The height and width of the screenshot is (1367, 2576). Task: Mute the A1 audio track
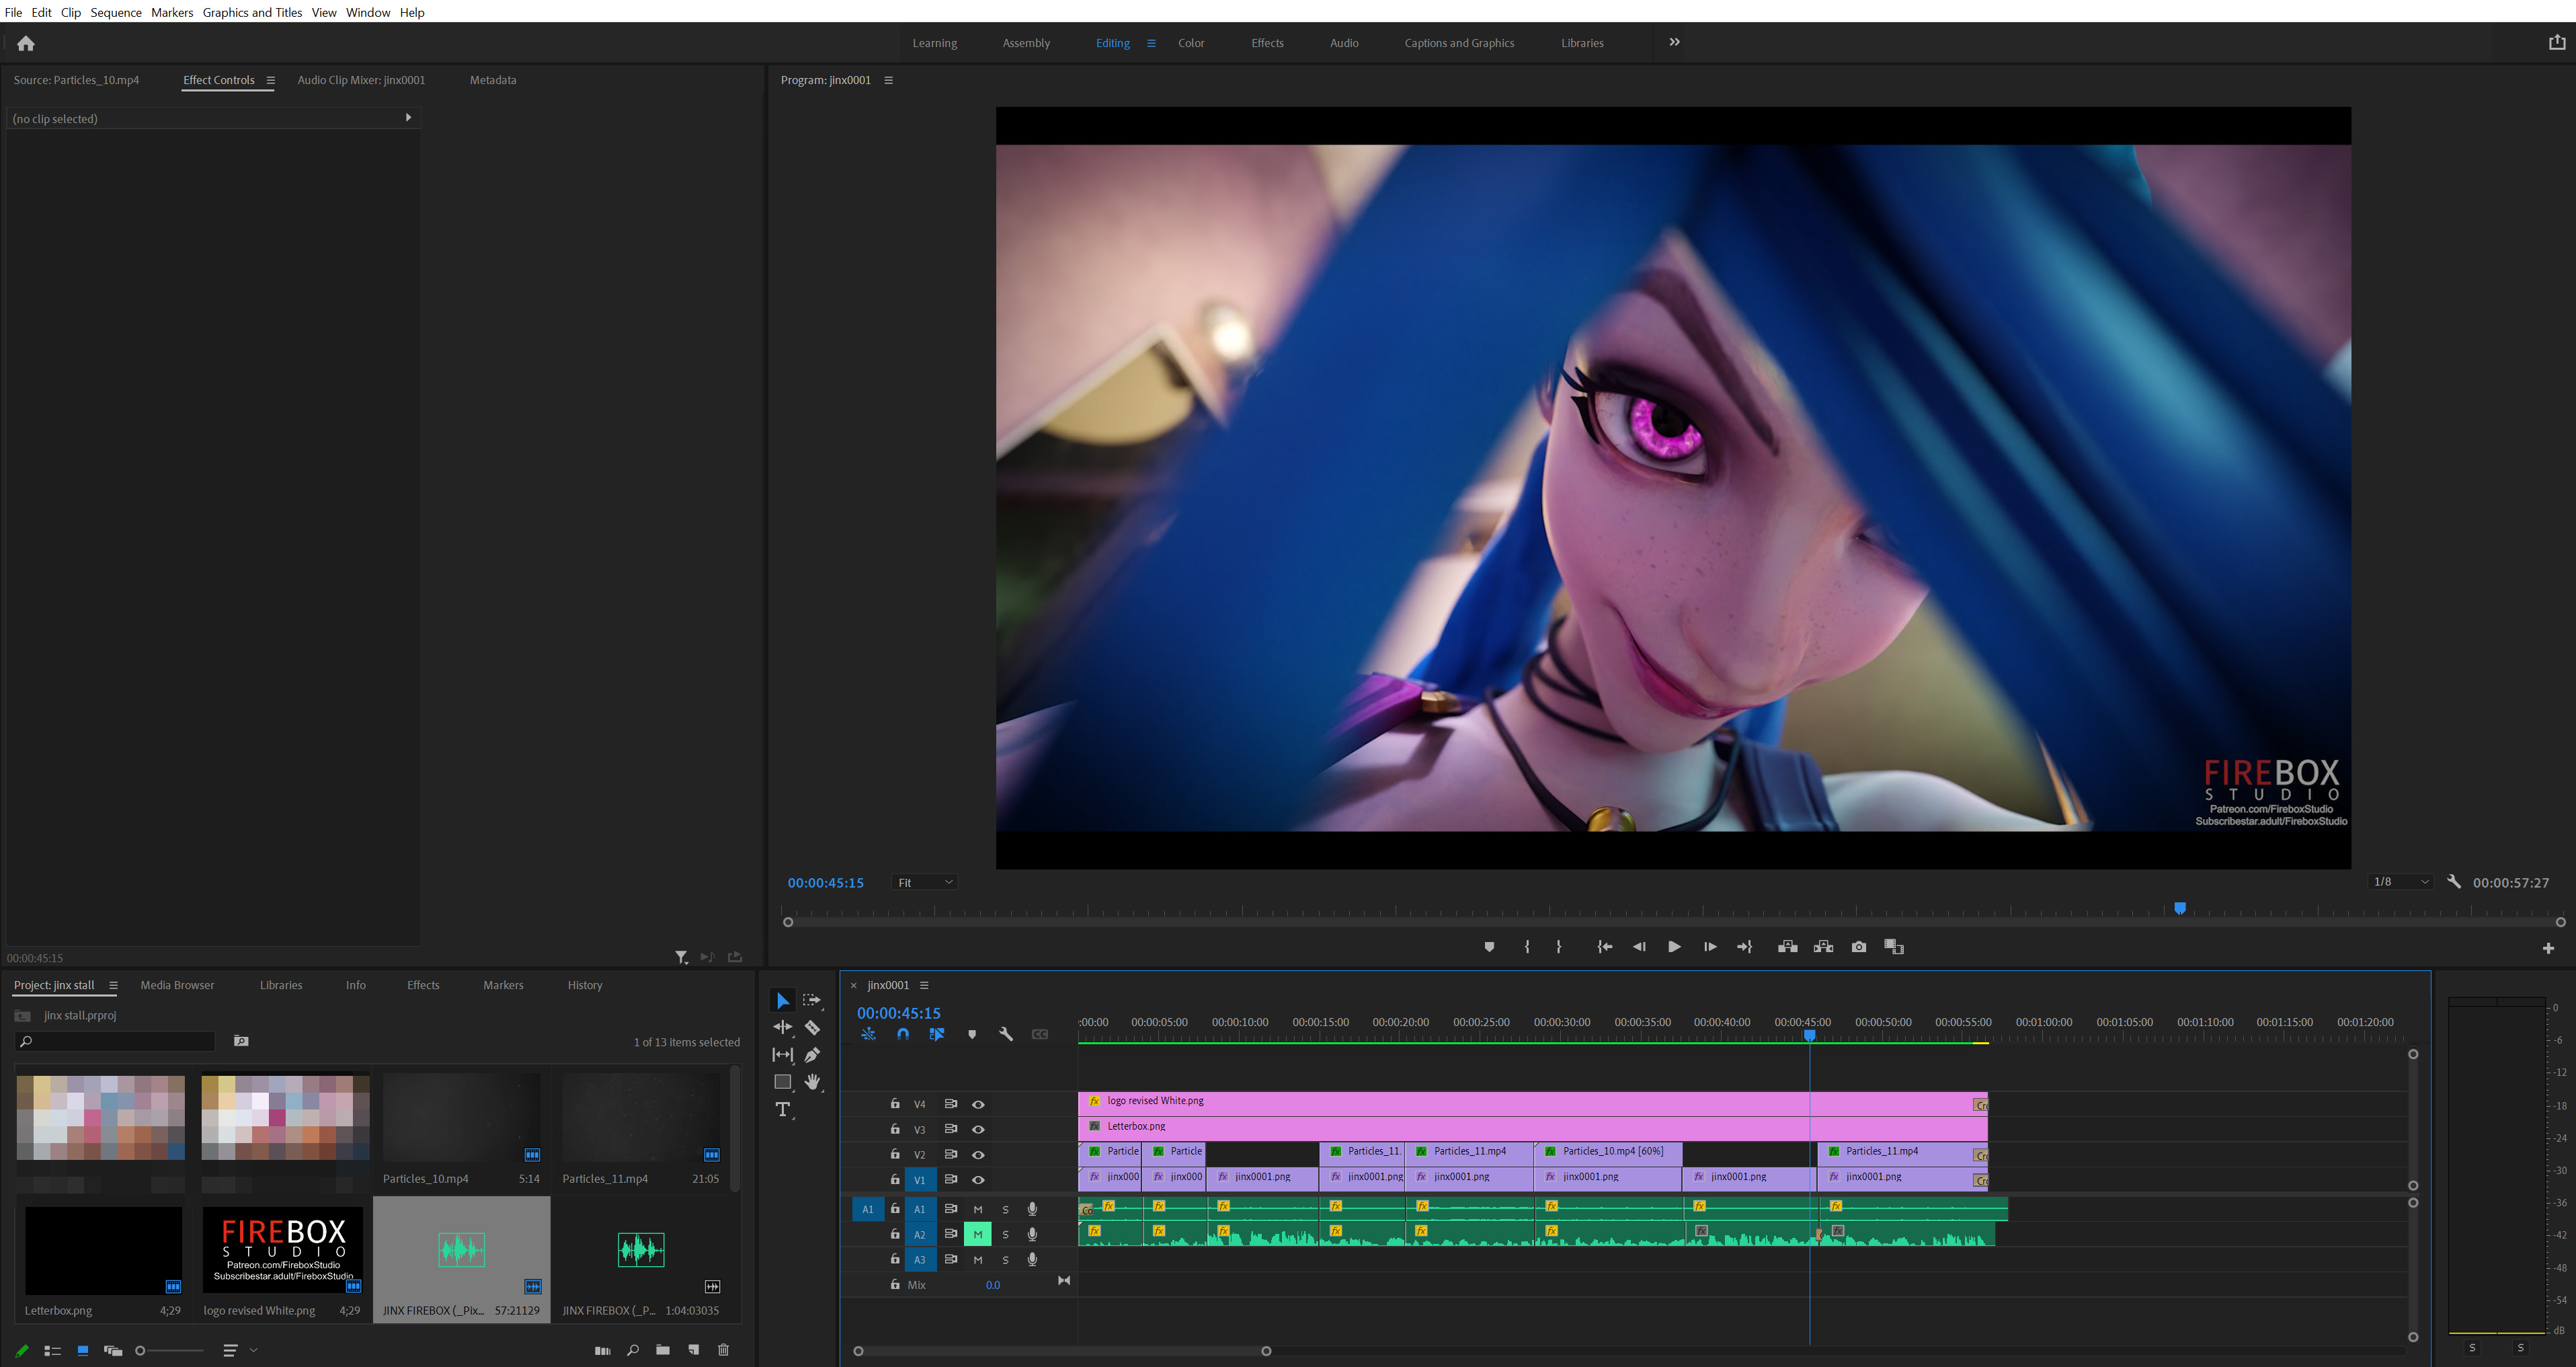pos(978,1209)
